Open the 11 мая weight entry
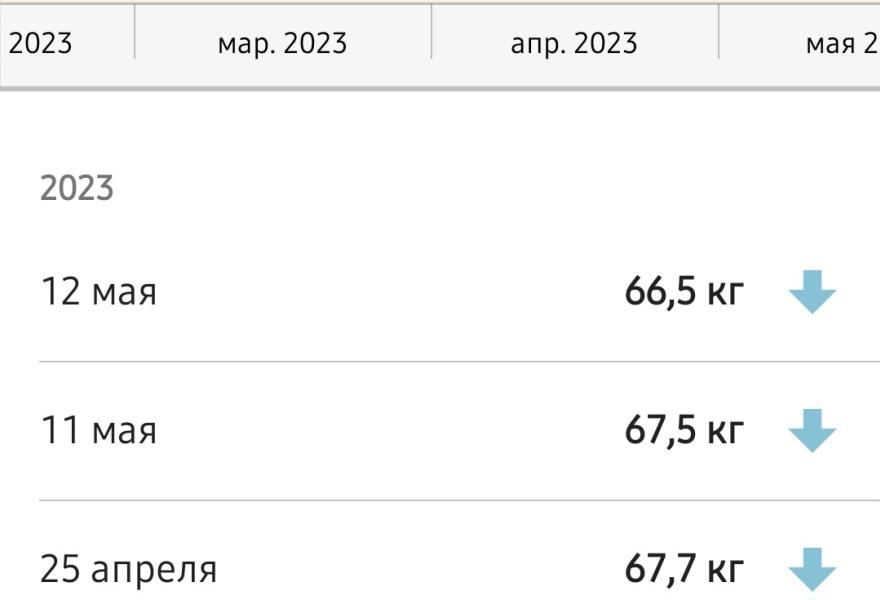880x600 pixels. click(x=459, y=430)
